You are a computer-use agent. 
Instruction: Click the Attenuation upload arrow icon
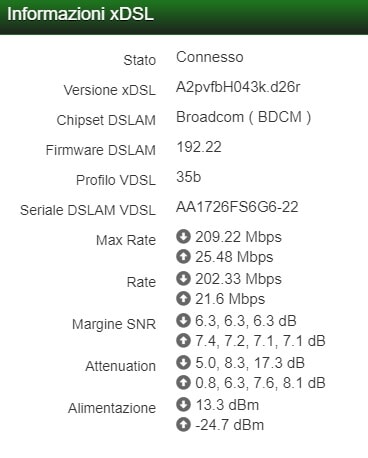(183, 383)
